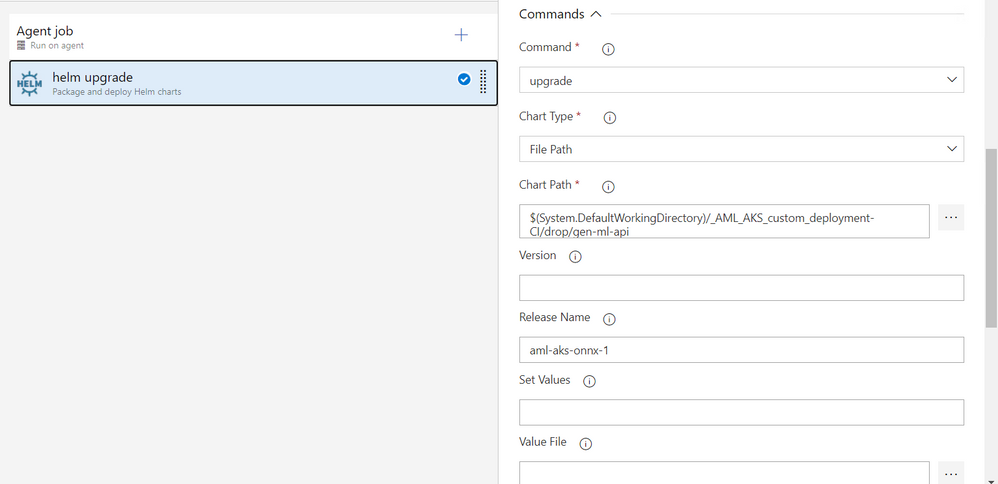Click the info icon next to Chart Type
This screenshot has height=484, width=998.
point(610,118)
